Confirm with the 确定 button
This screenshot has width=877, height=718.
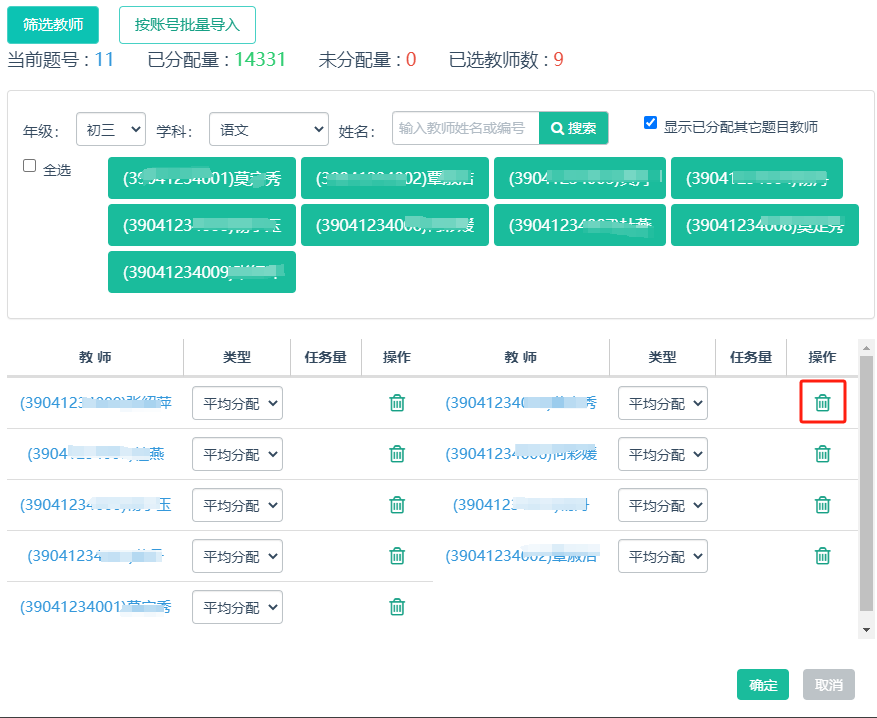tap(763, 684)
